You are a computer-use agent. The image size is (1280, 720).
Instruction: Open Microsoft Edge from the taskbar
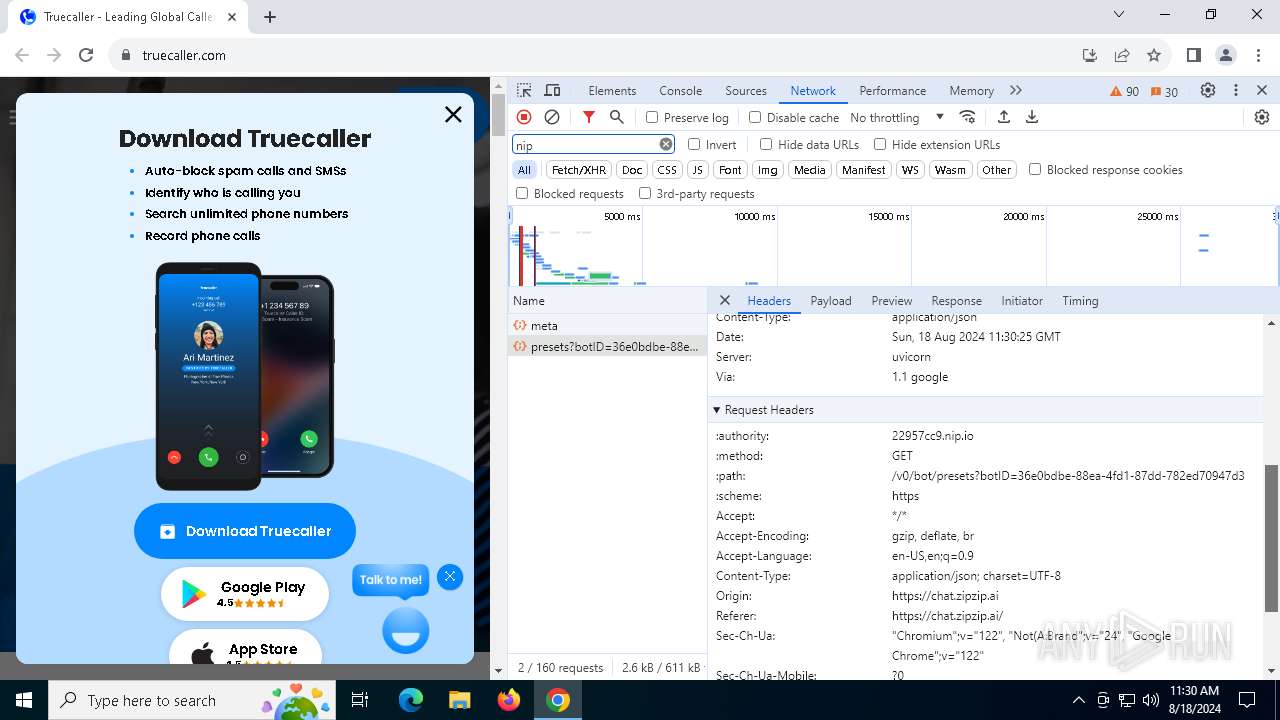(x=411, y=700)
